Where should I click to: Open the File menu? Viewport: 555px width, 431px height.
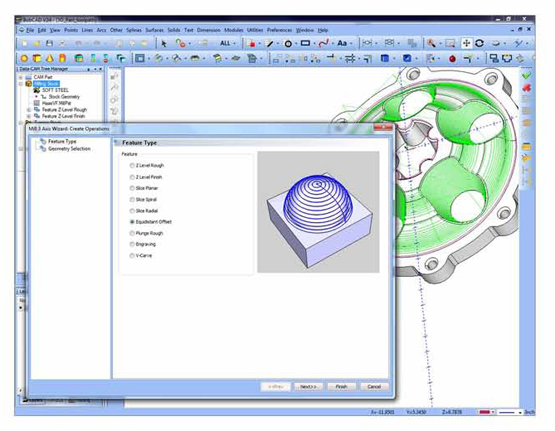pyautogui.click(x=30, y=30)
